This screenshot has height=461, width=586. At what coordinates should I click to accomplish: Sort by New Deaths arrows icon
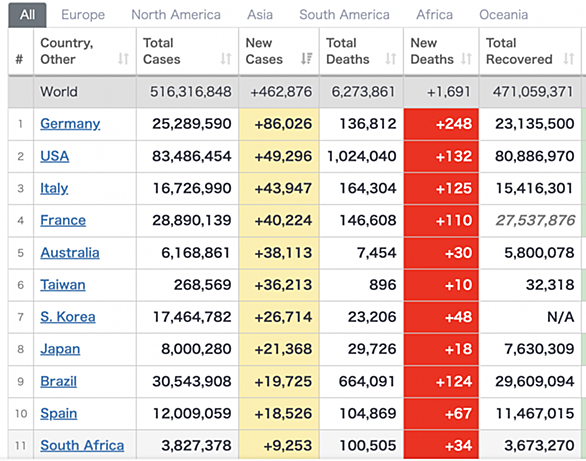tap(466, 59)
